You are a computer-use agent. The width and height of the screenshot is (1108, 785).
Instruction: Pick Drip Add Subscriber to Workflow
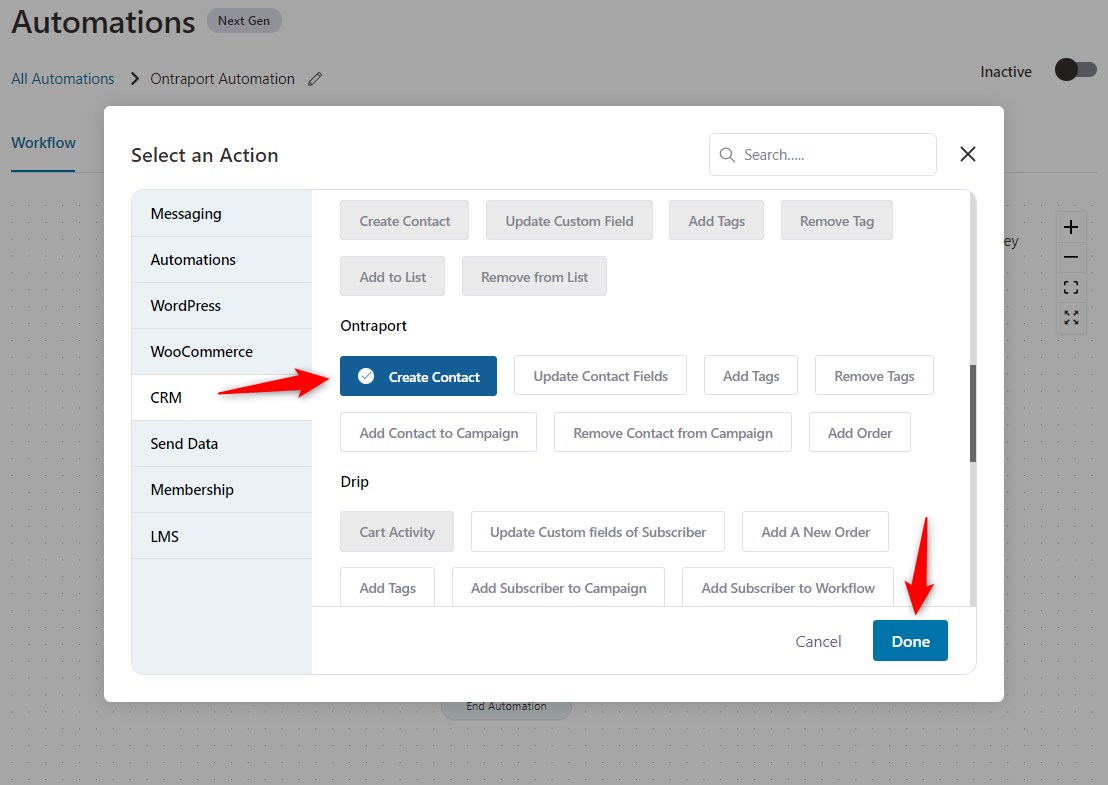[788, 588]
